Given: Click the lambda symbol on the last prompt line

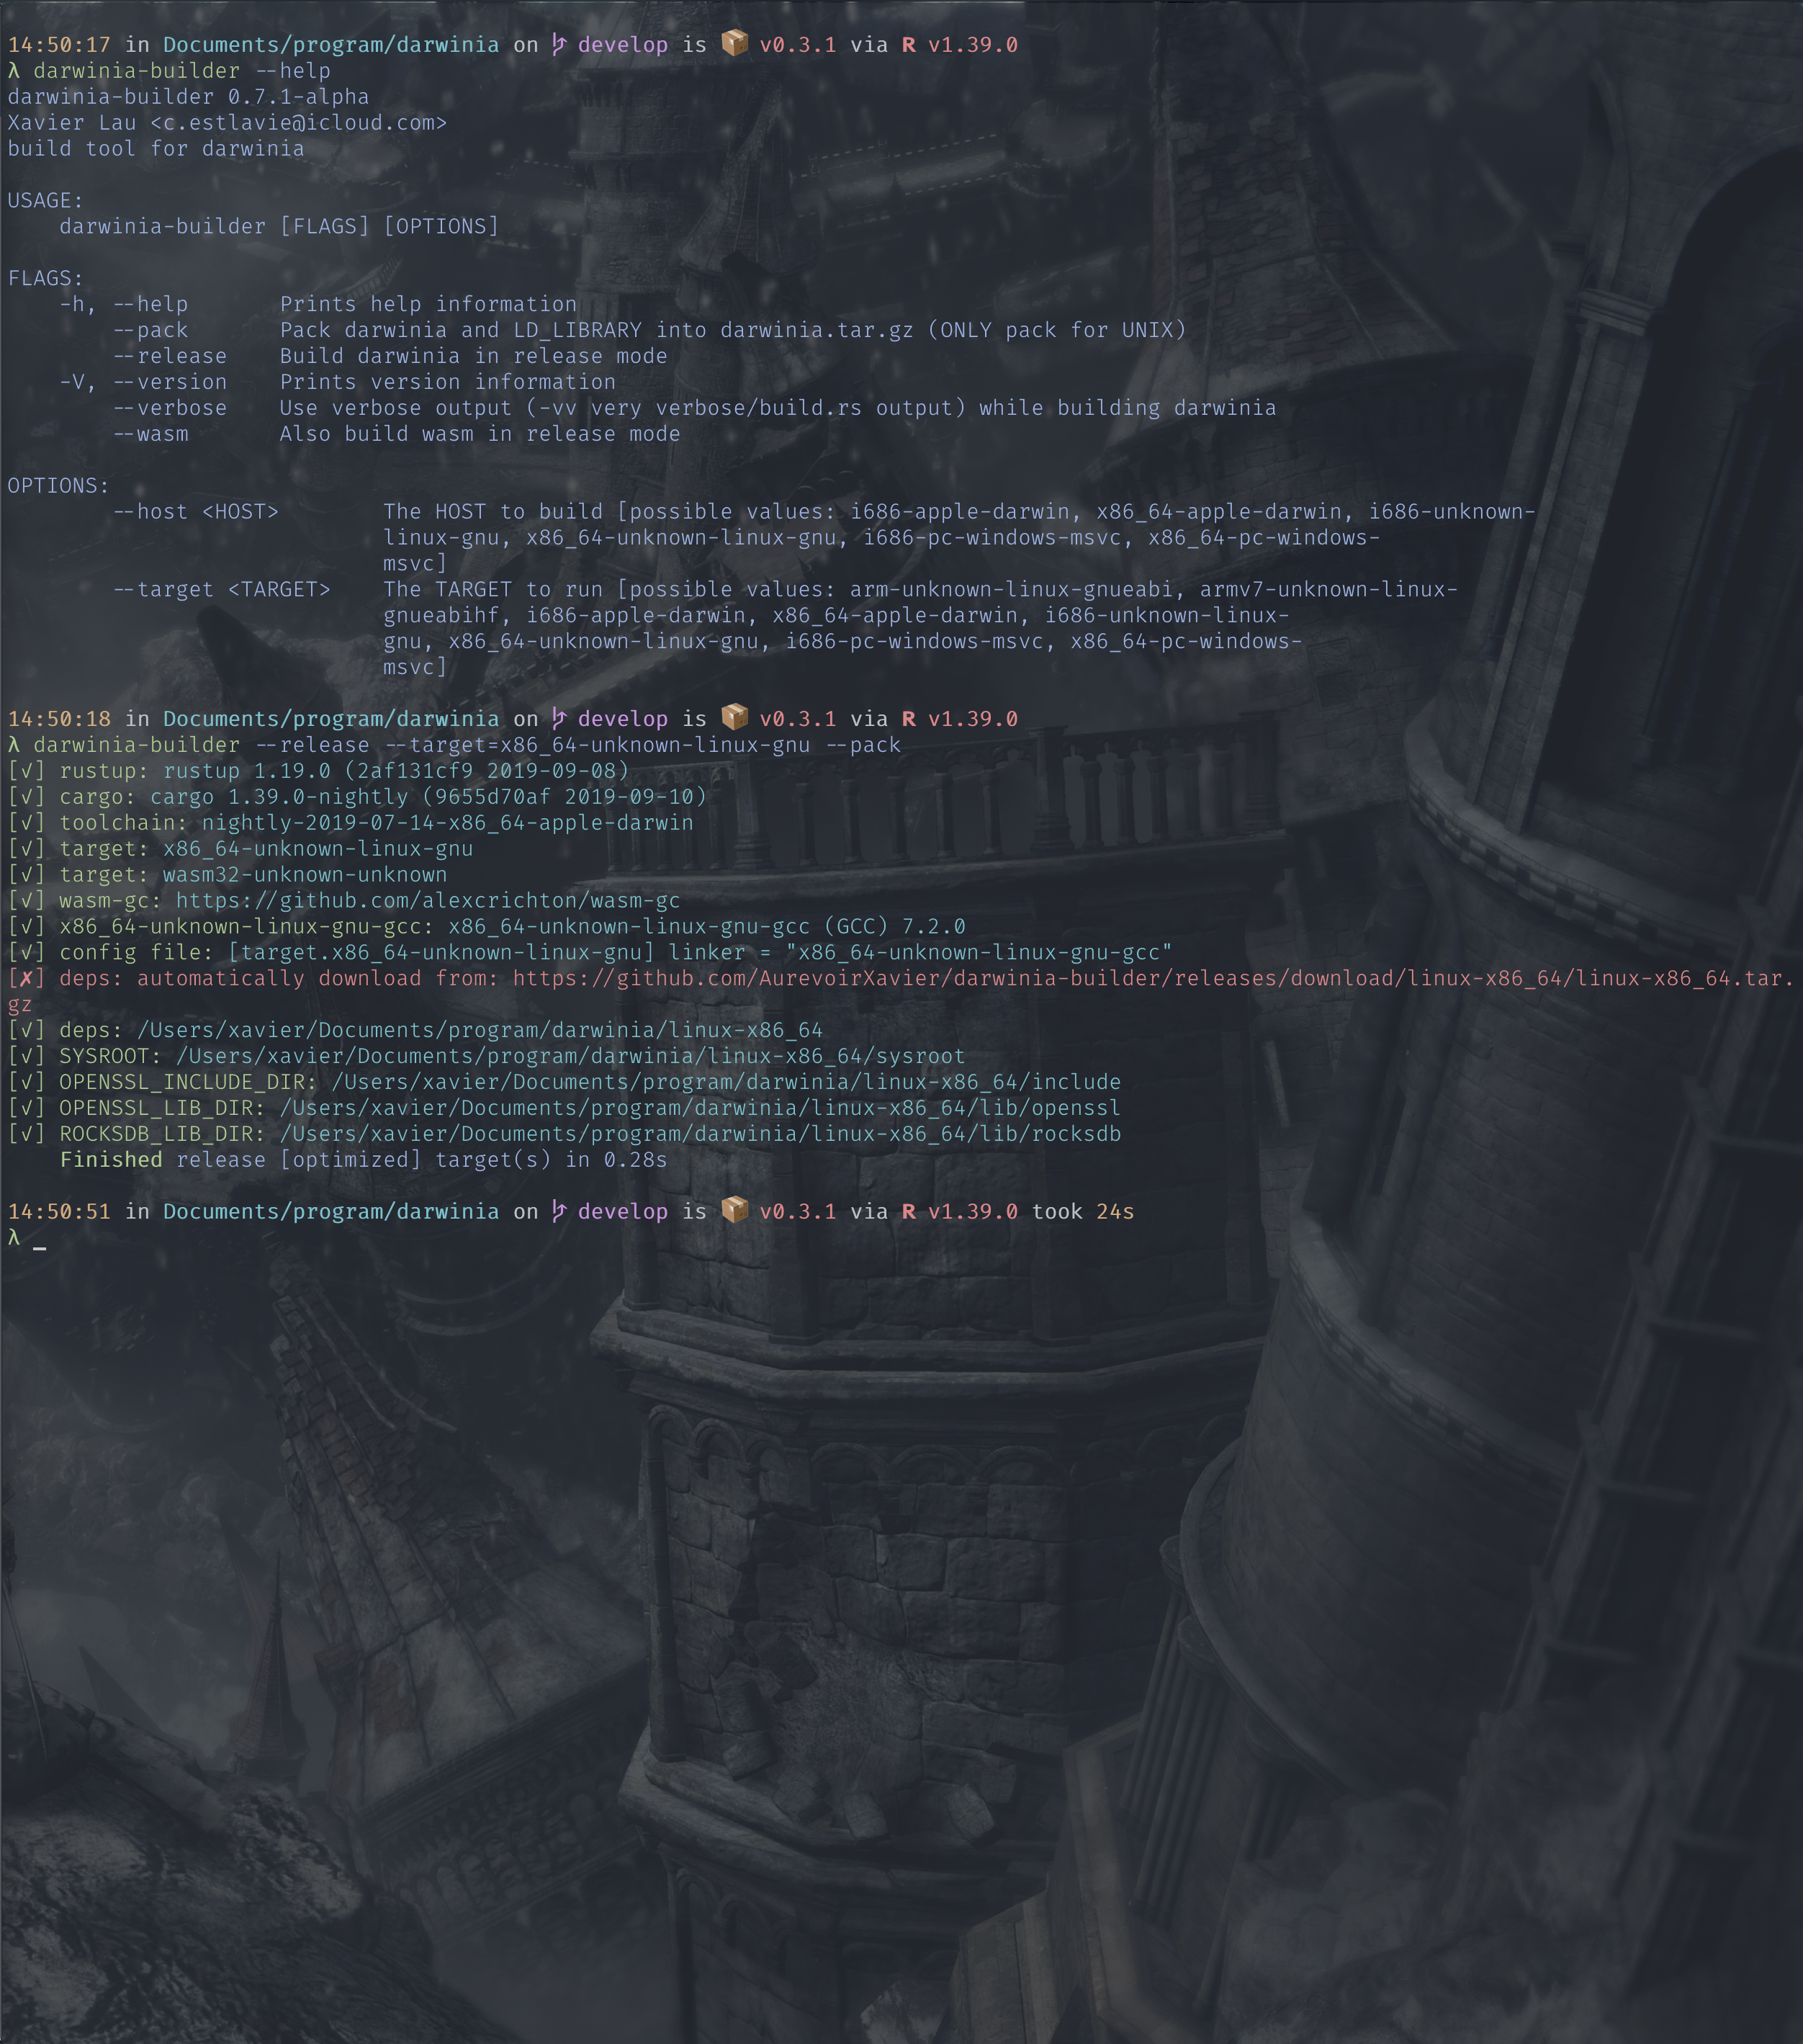Looking at the screenshot, I should pos(14,1237).
